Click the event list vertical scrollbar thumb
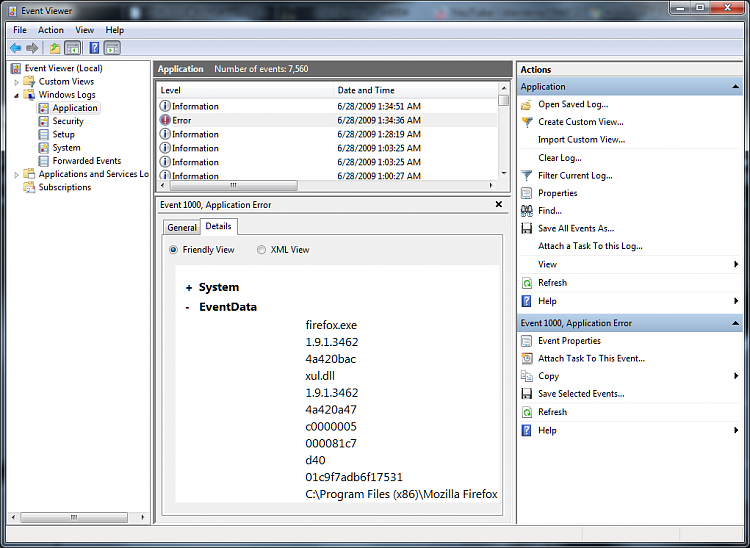Image resolution: width=750 pixels, height=548 pixels. pyautogui.click(x=504, y=100)
